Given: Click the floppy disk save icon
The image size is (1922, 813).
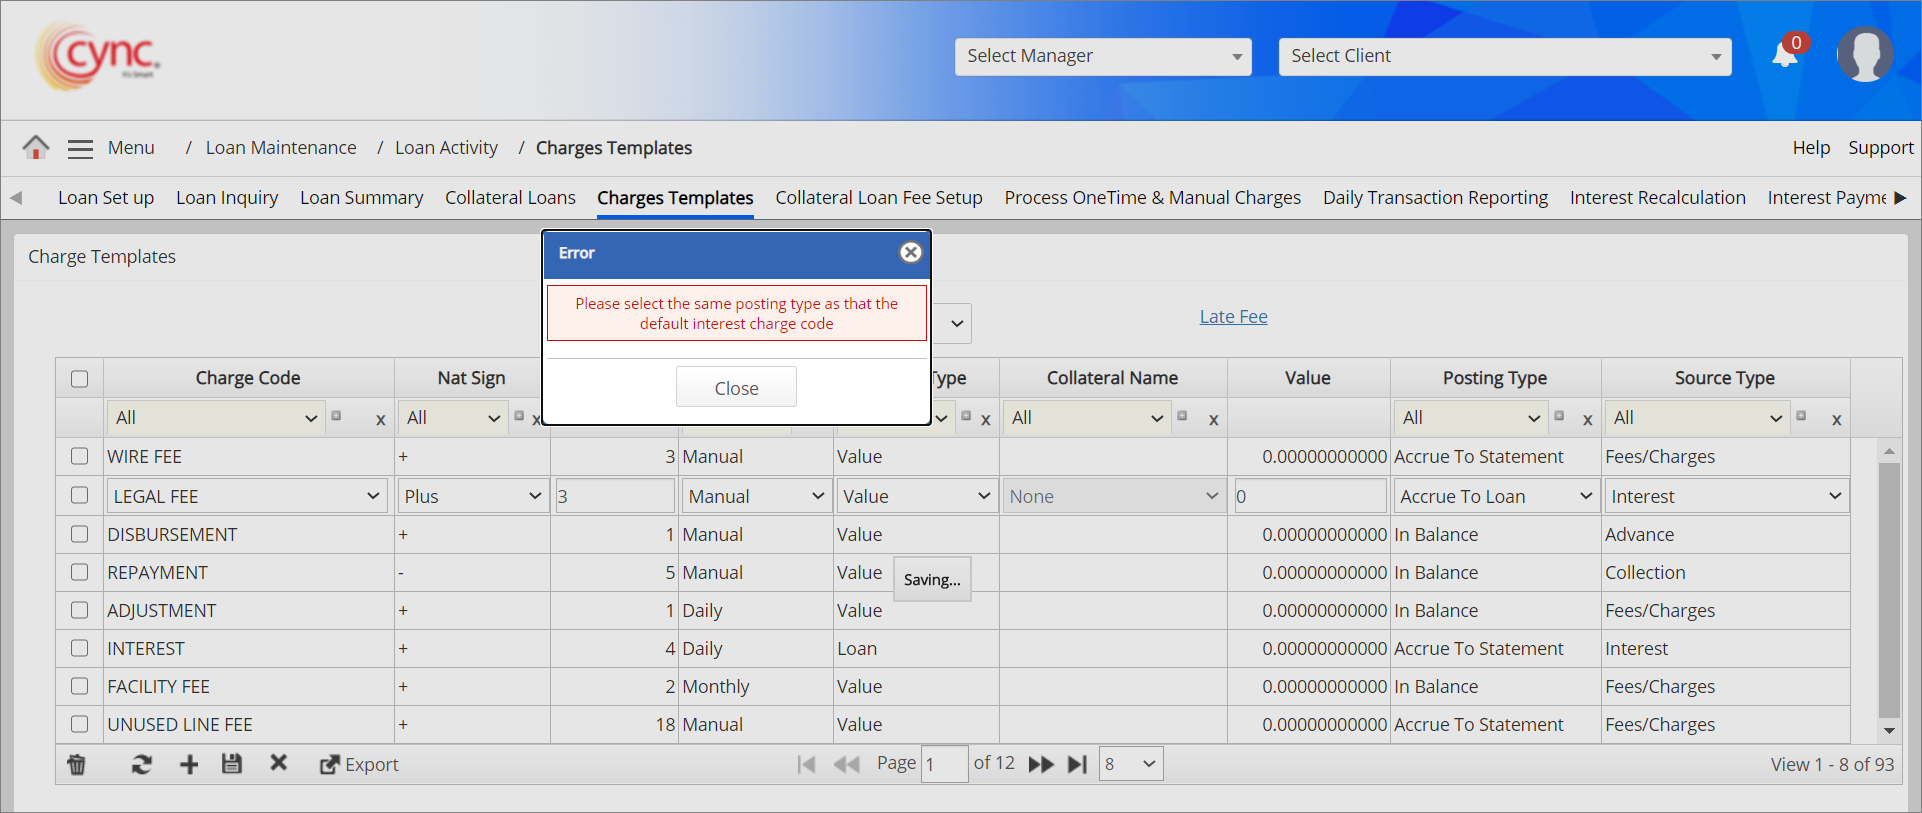Looking at the screenshot, I should coord(232,765).
